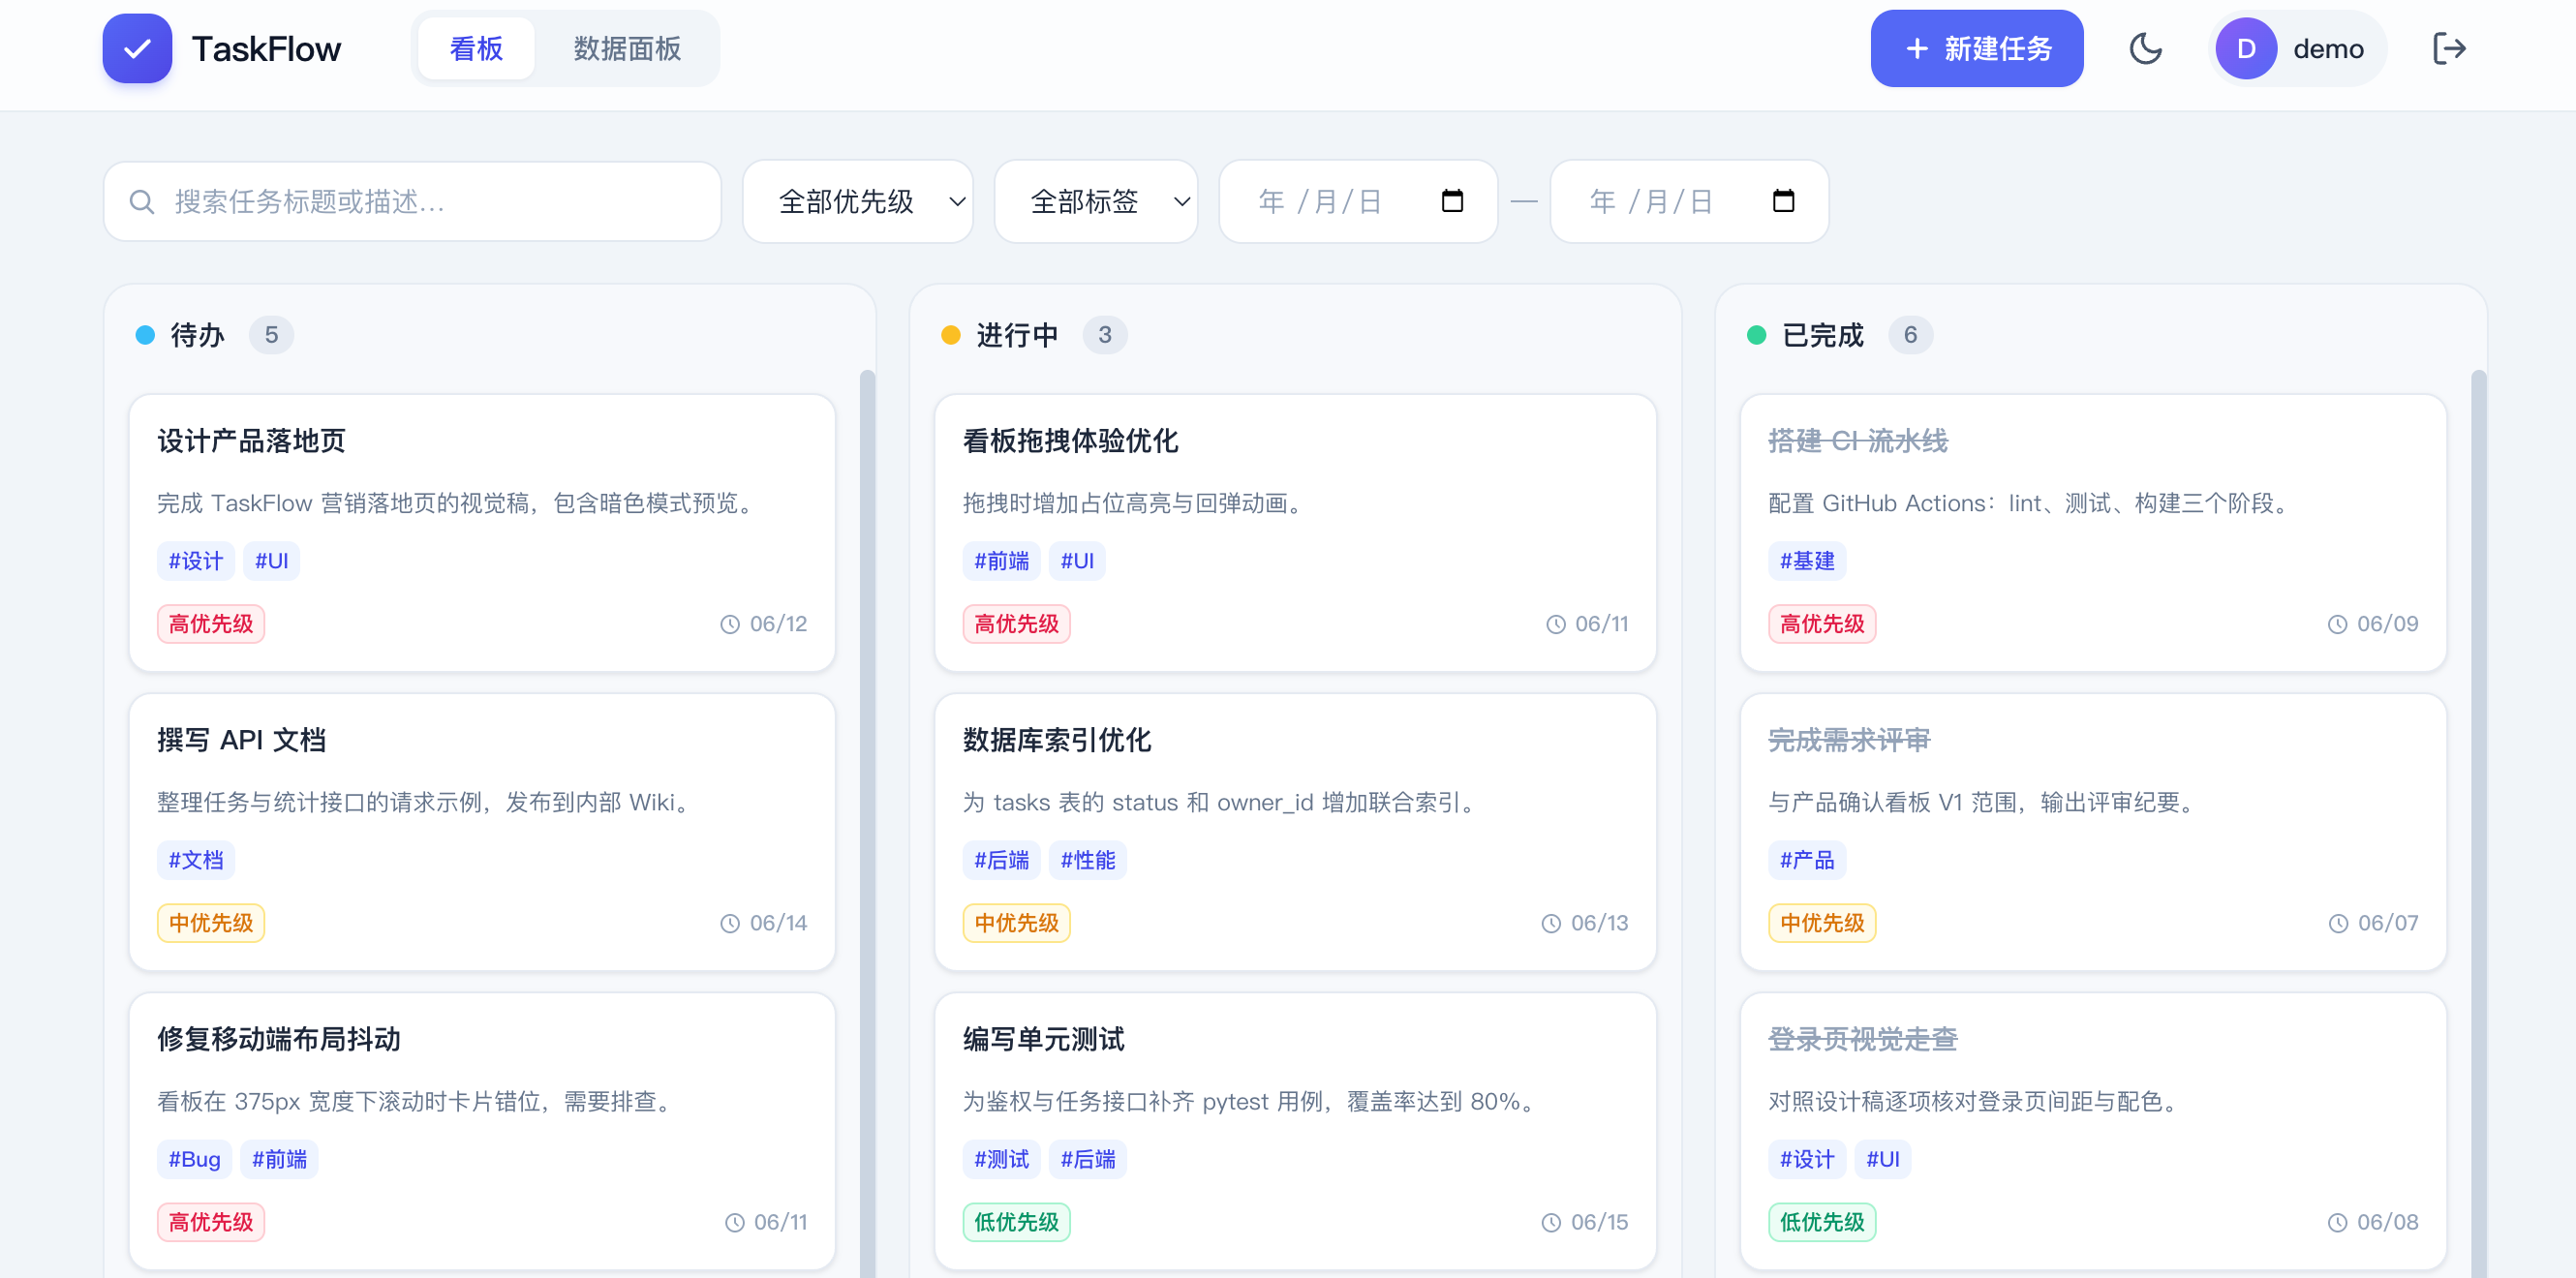Open the 登录页视觉走查 completed task
This screenshot has width=2576, height=1278.
[2093, 1130]
